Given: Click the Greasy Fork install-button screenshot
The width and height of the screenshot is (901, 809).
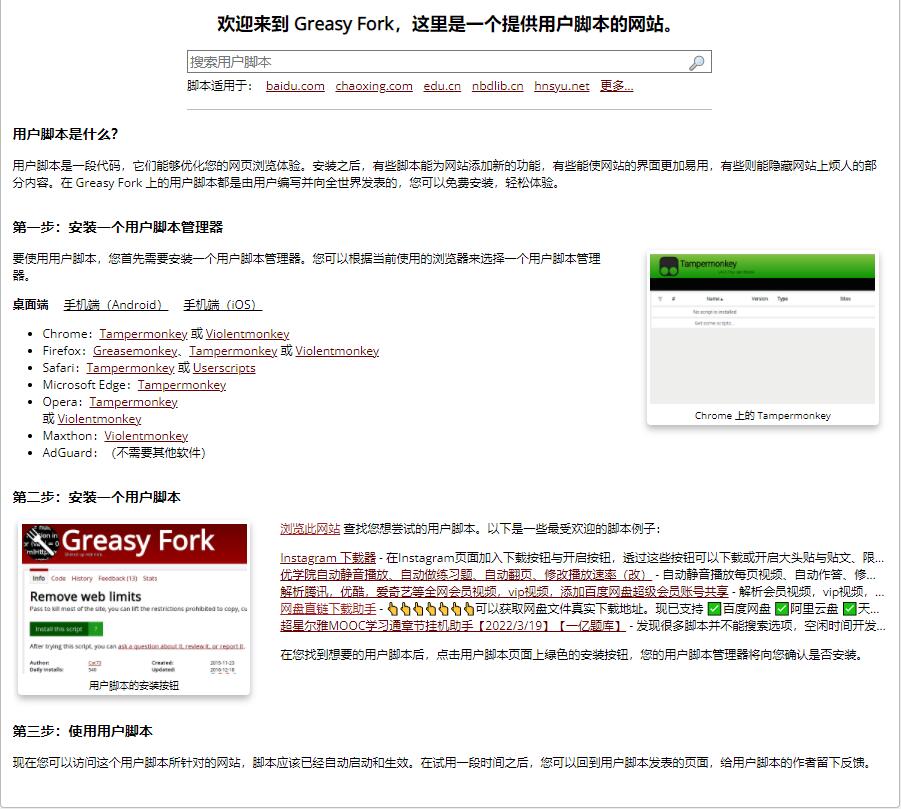Looking at the screenshot, I should (x=134, y=600).
